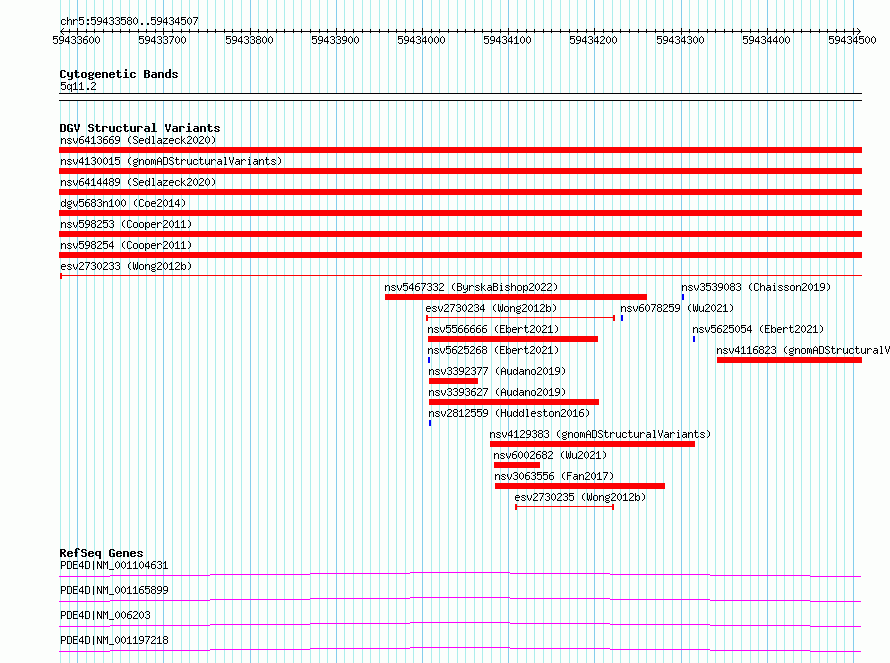Click blue marker under nsv6078259
This screenshot has width=890, height=663.
(622, 318)
